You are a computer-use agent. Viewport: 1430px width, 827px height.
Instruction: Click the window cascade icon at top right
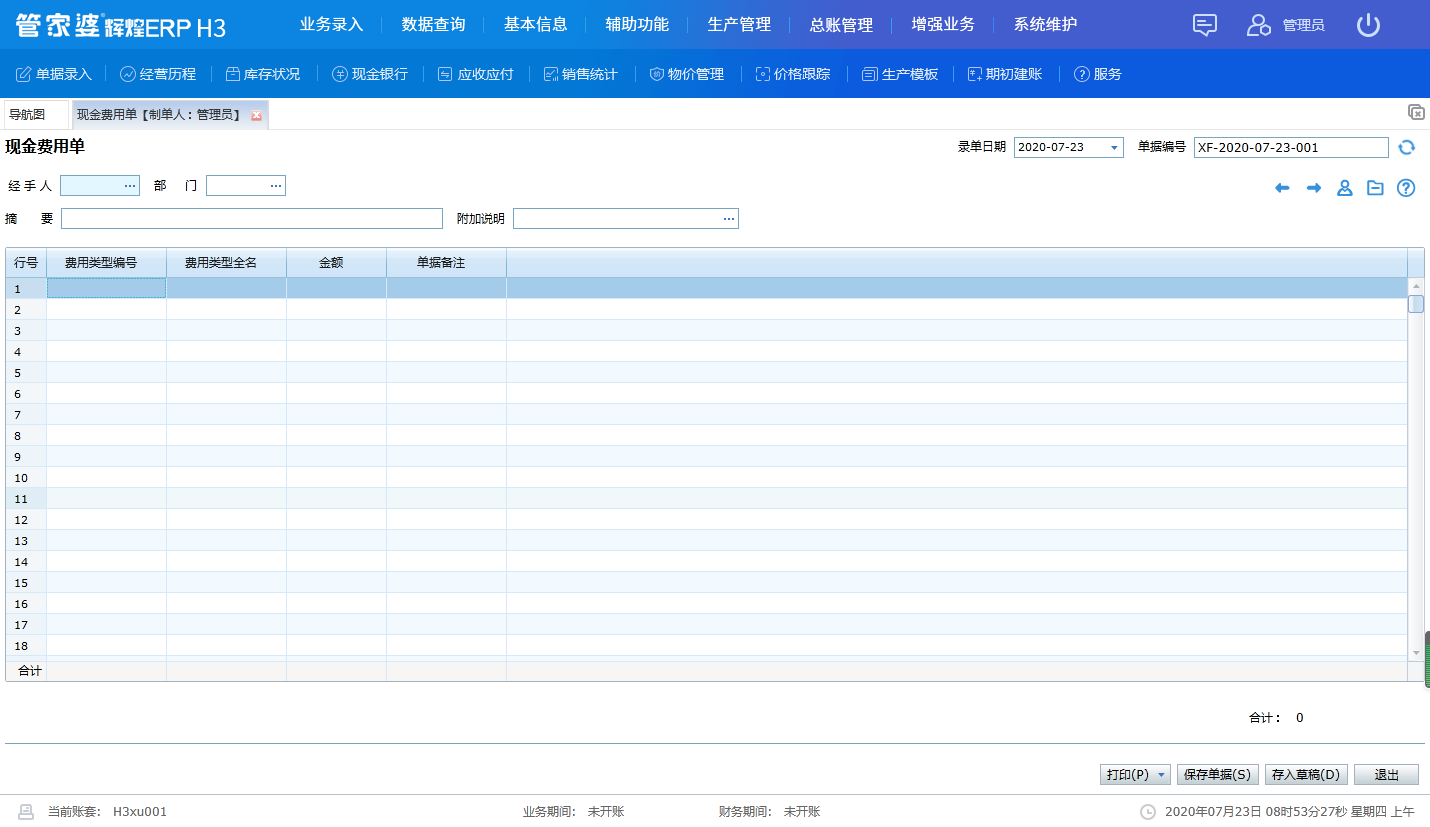(x=1416, y=112)
